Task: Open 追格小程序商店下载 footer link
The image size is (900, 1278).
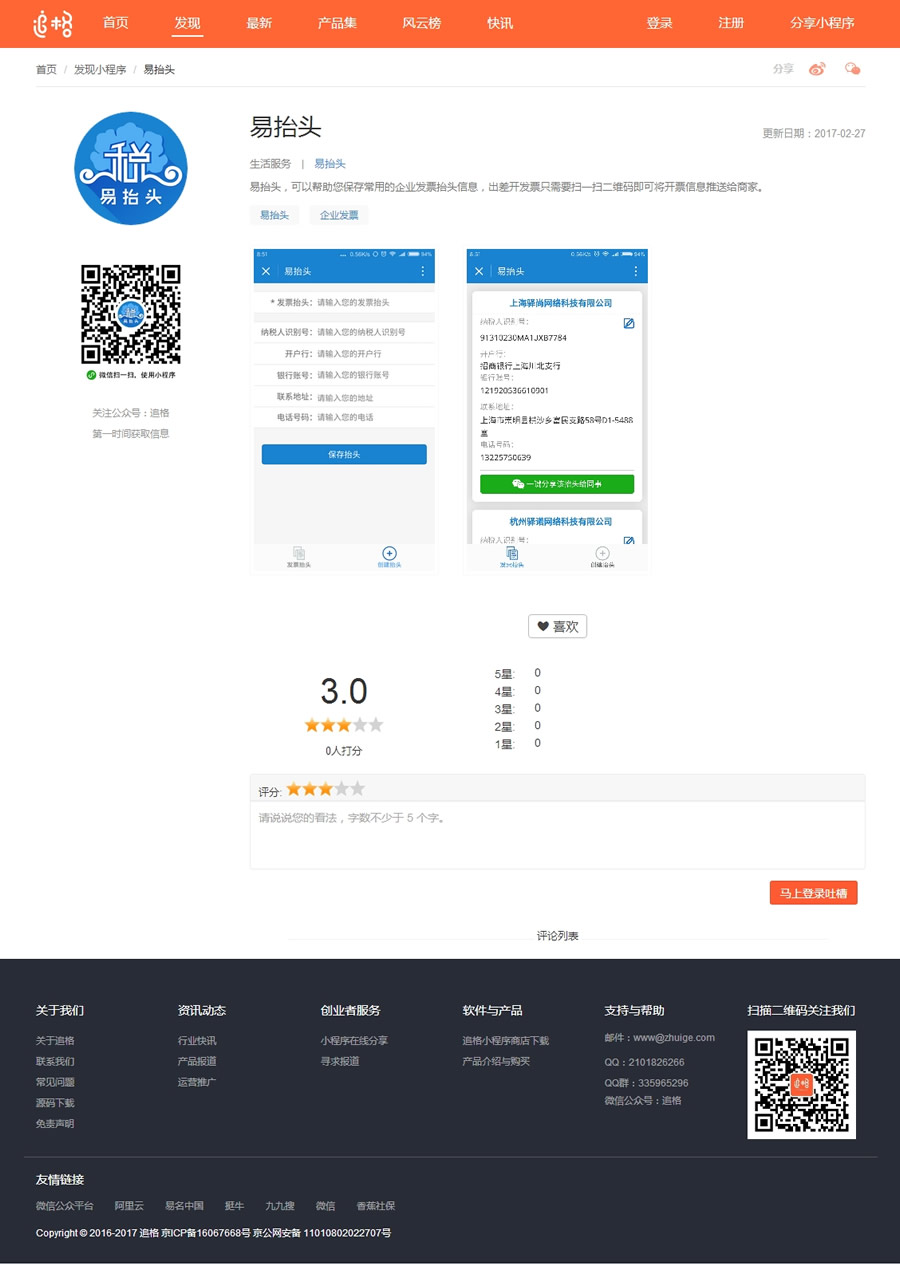Action: coord(506,1041)
